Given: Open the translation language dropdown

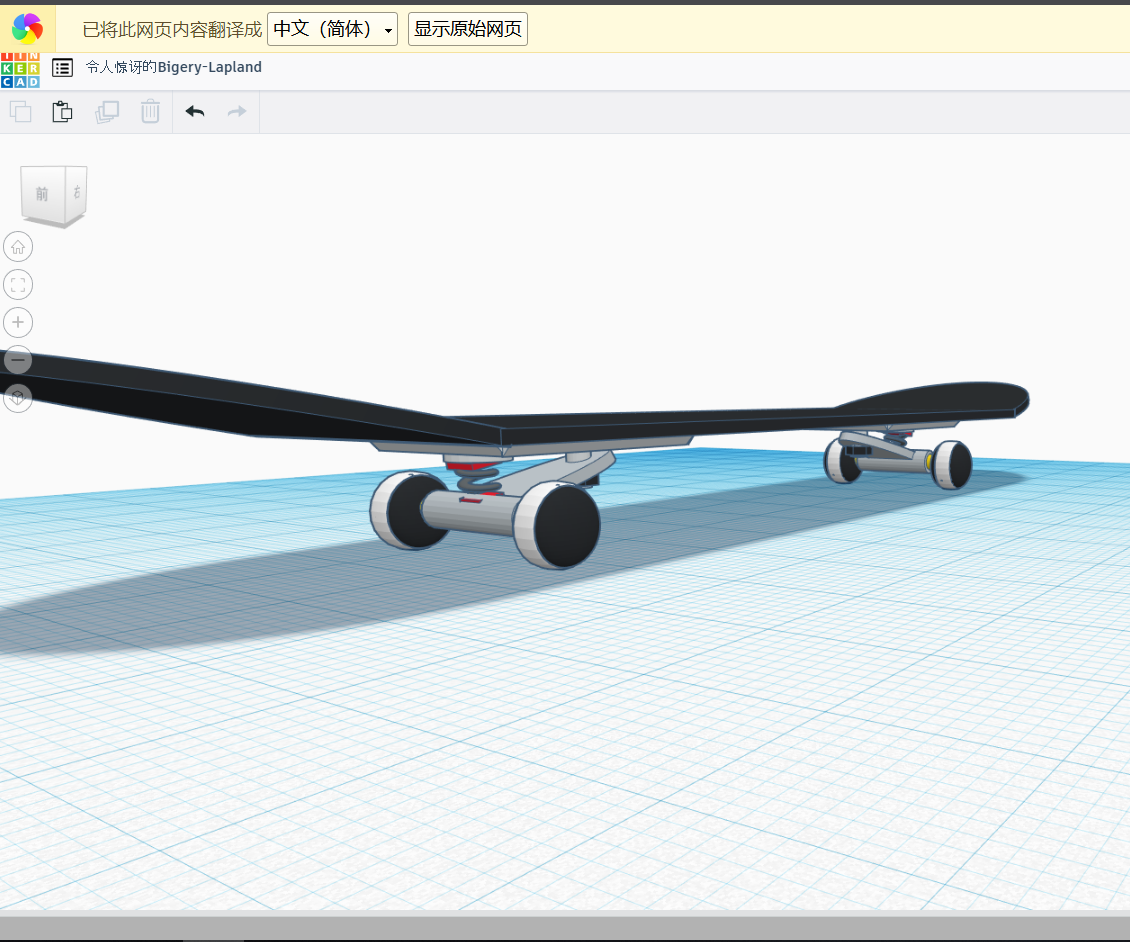Looking at the screenshot, I should tap(388, 28).
